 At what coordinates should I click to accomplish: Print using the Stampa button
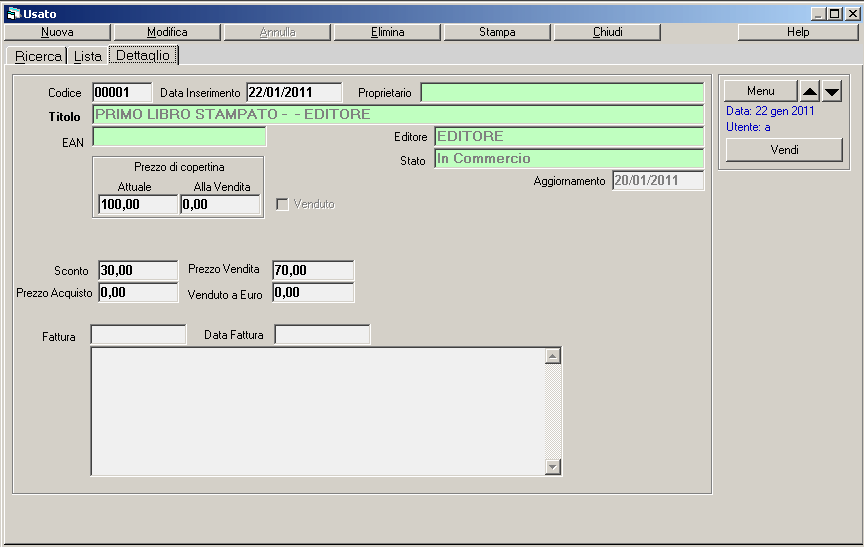[497, 32]
